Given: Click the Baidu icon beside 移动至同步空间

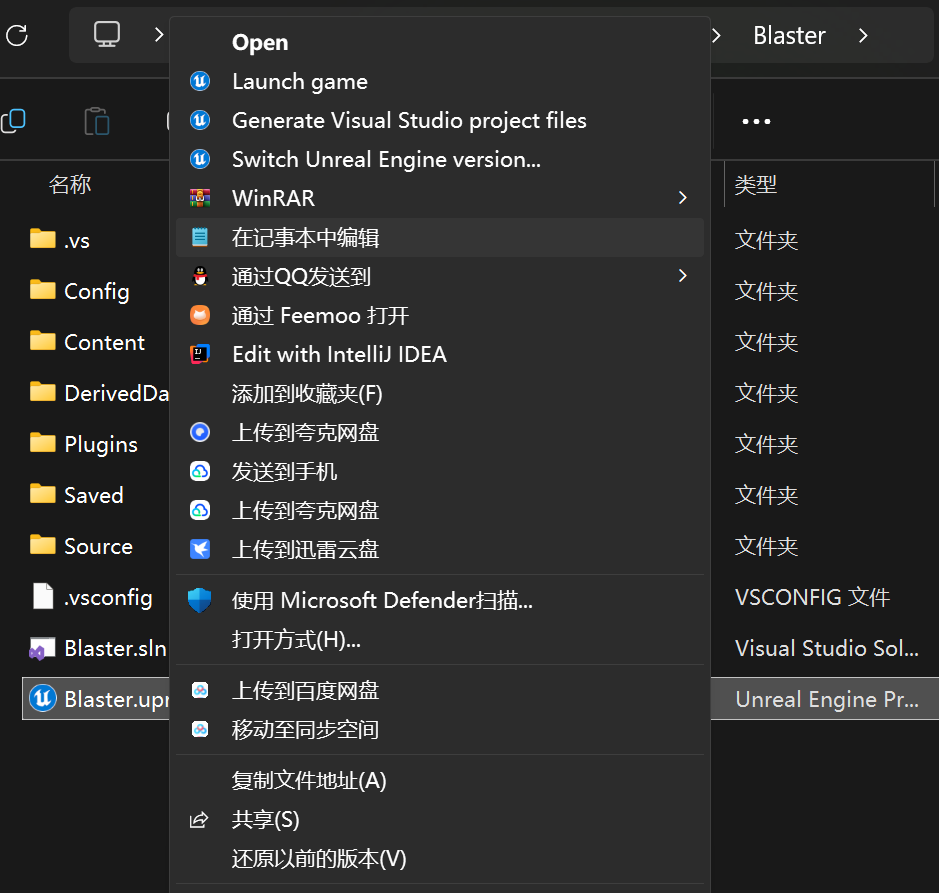Looking at the screenshot, I should [x=200, y=729].
